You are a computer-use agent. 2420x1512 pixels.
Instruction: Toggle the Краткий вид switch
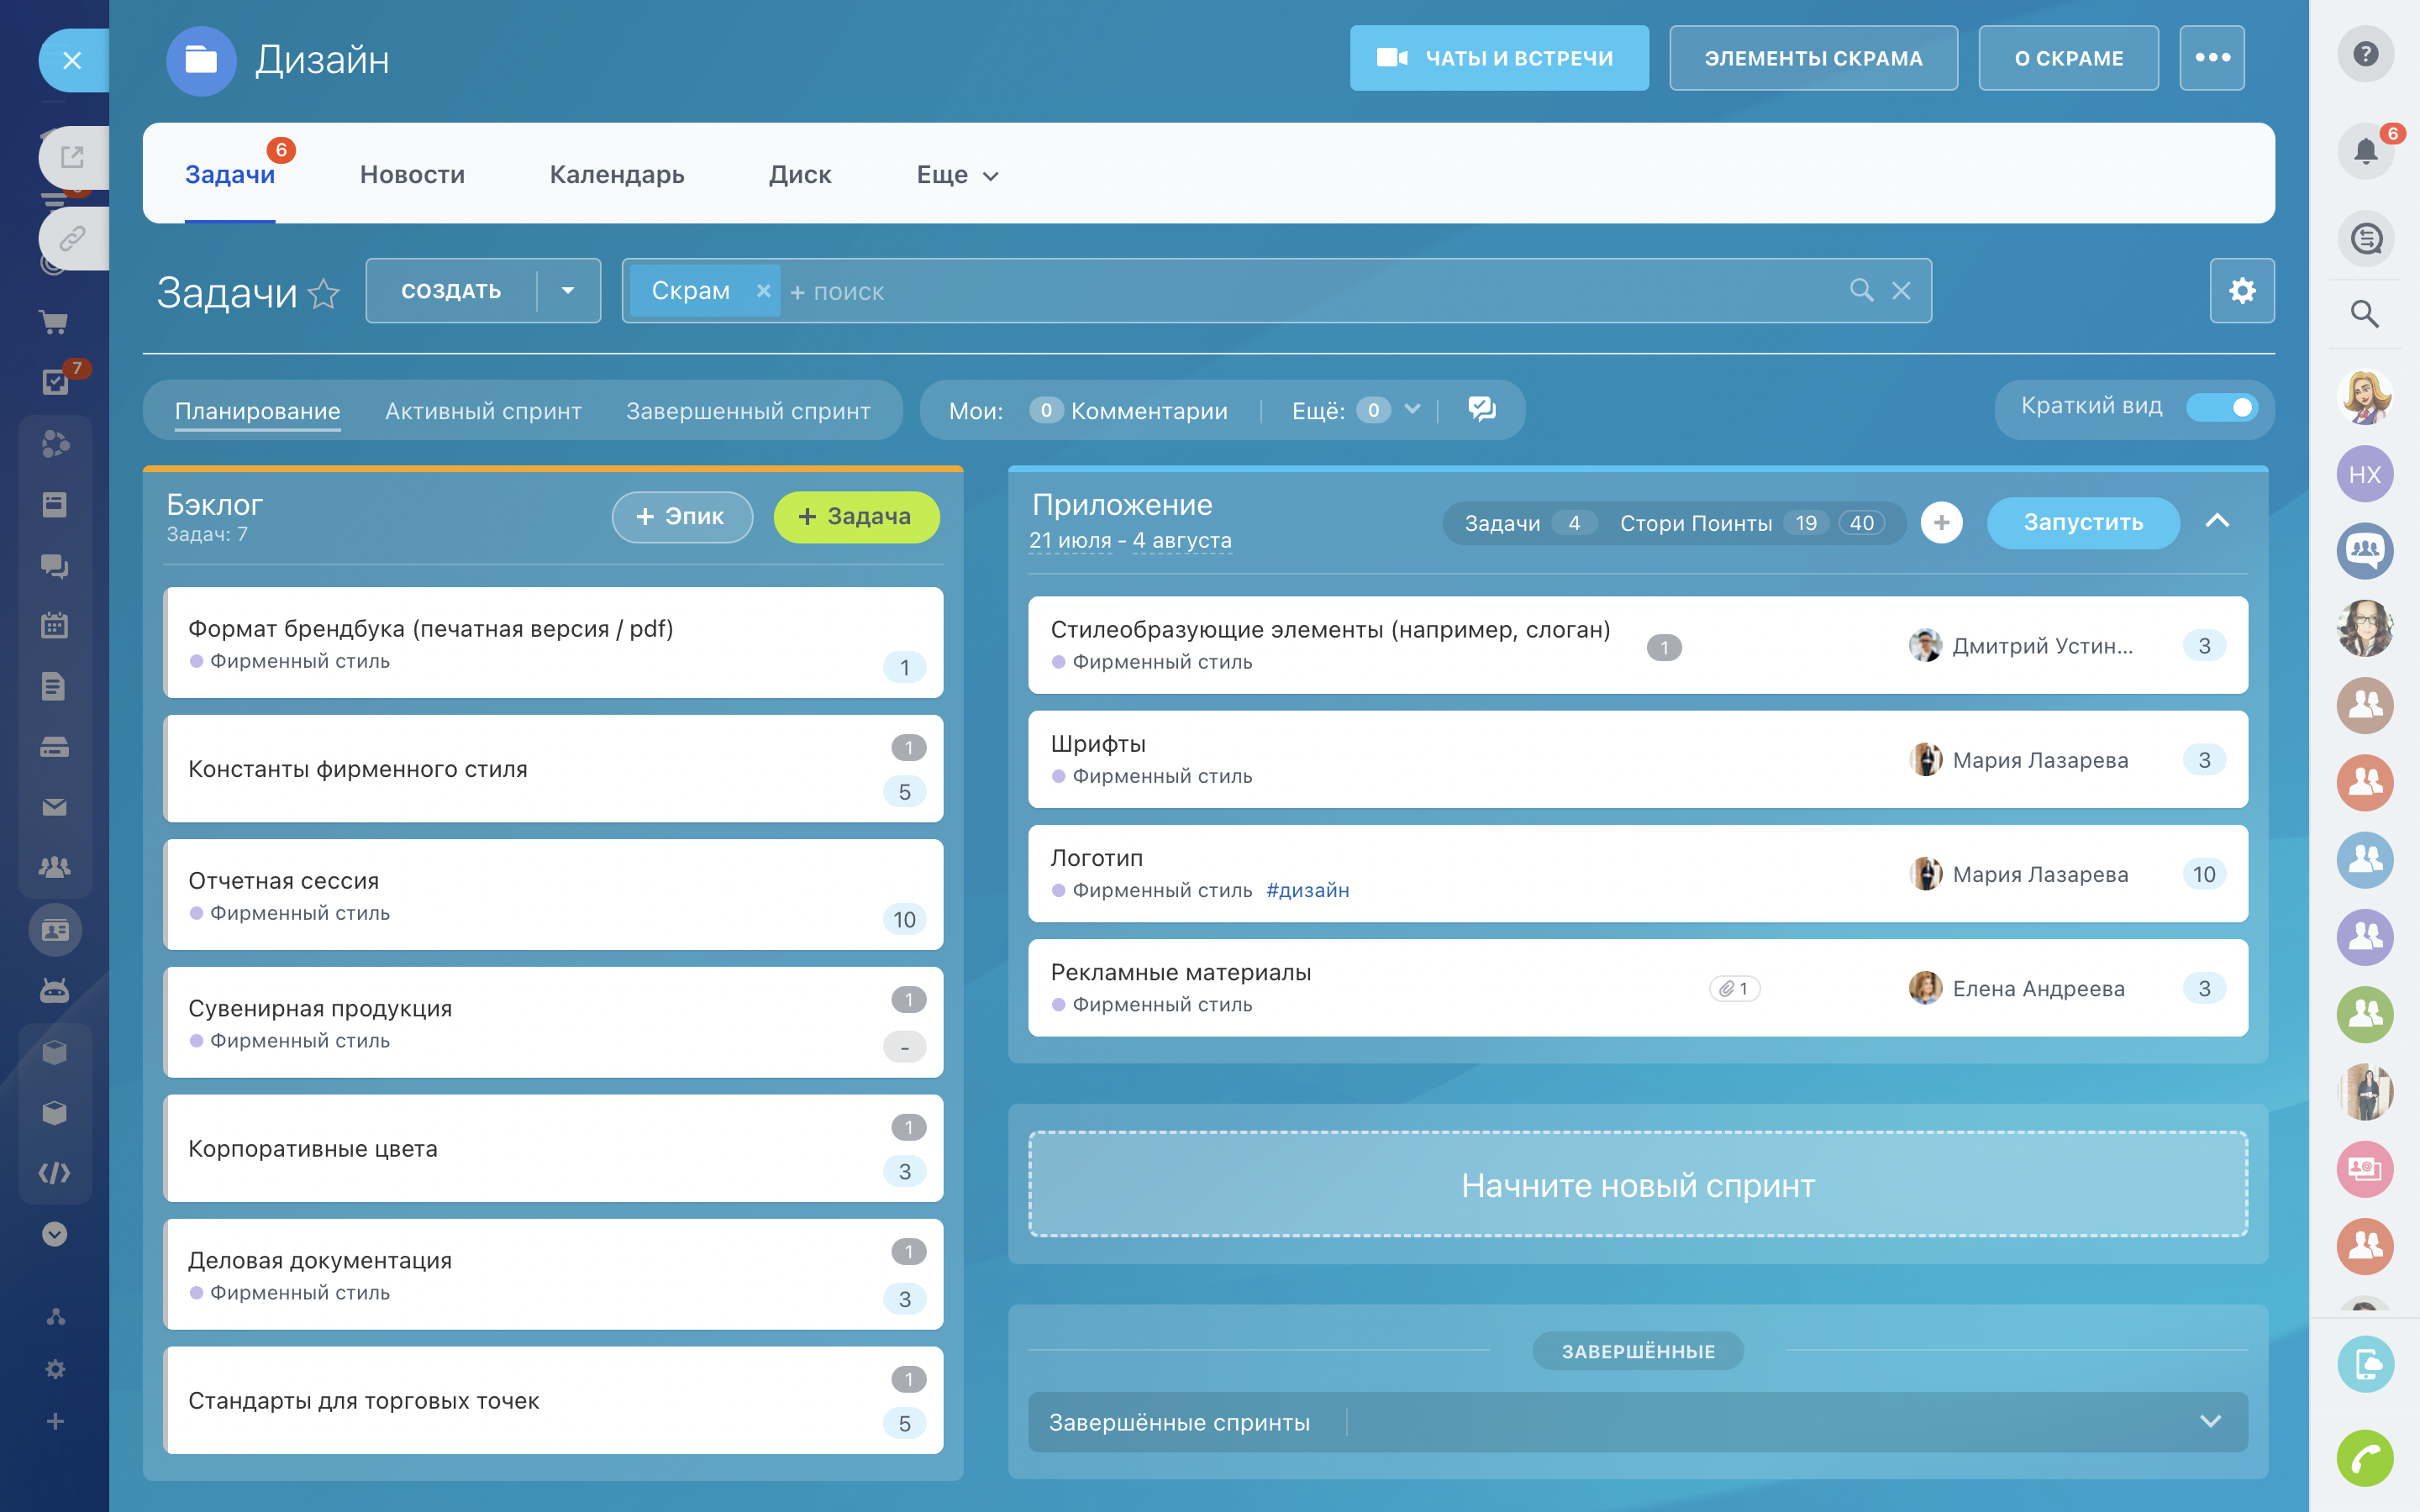pos(2221,408)
